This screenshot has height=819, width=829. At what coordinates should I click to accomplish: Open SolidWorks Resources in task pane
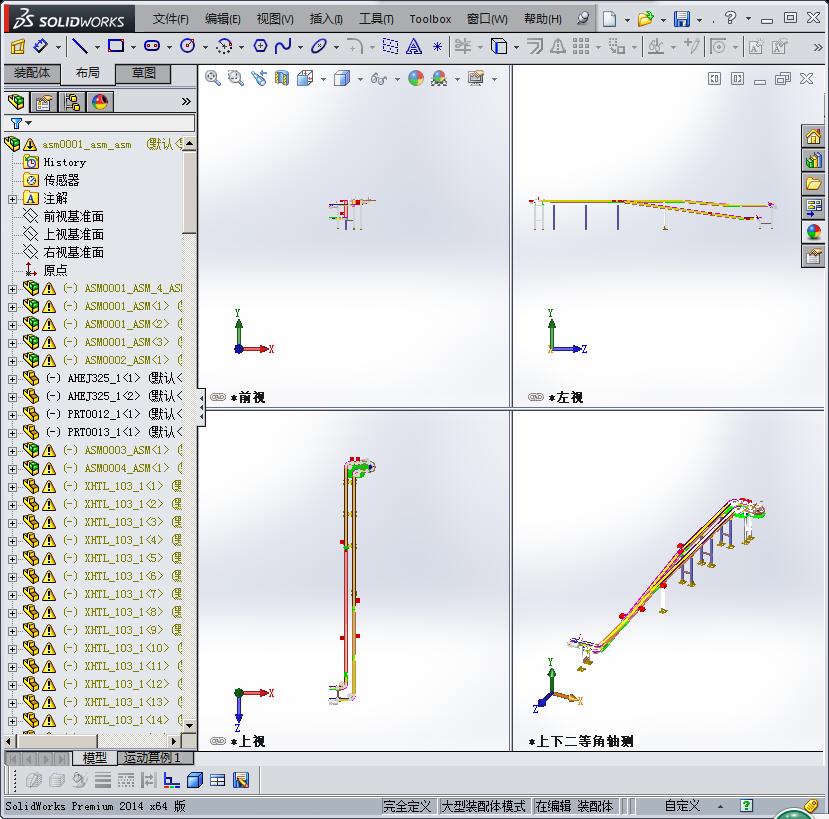click(813, 137)
